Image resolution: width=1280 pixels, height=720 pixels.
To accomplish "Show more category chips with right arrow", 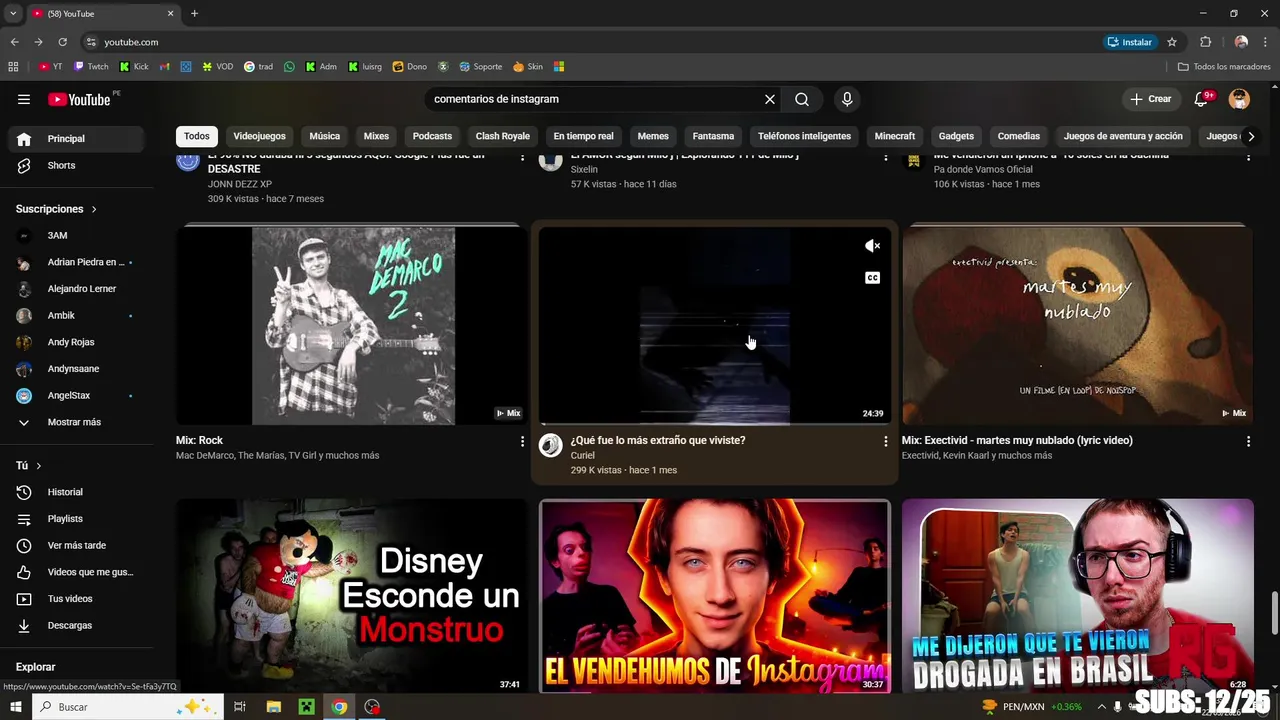I will tap(1250, 136).
